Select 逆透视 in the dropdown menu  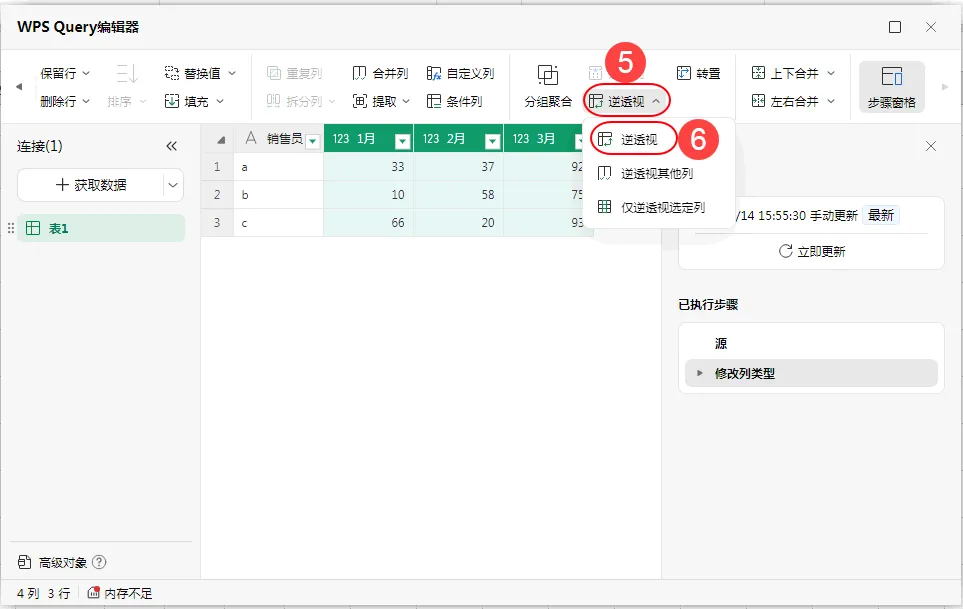[x=639, y=139]
